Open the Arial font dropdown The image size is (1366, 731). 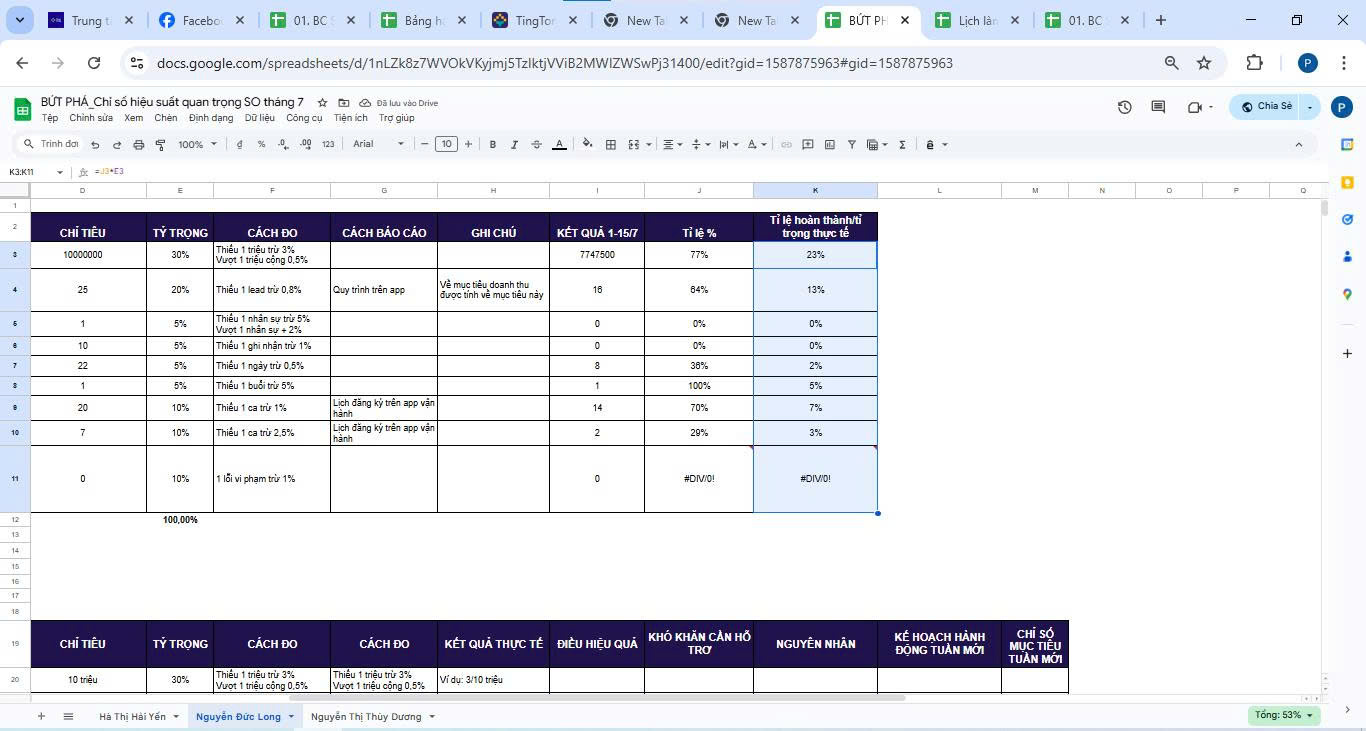[x=378, y=144]
